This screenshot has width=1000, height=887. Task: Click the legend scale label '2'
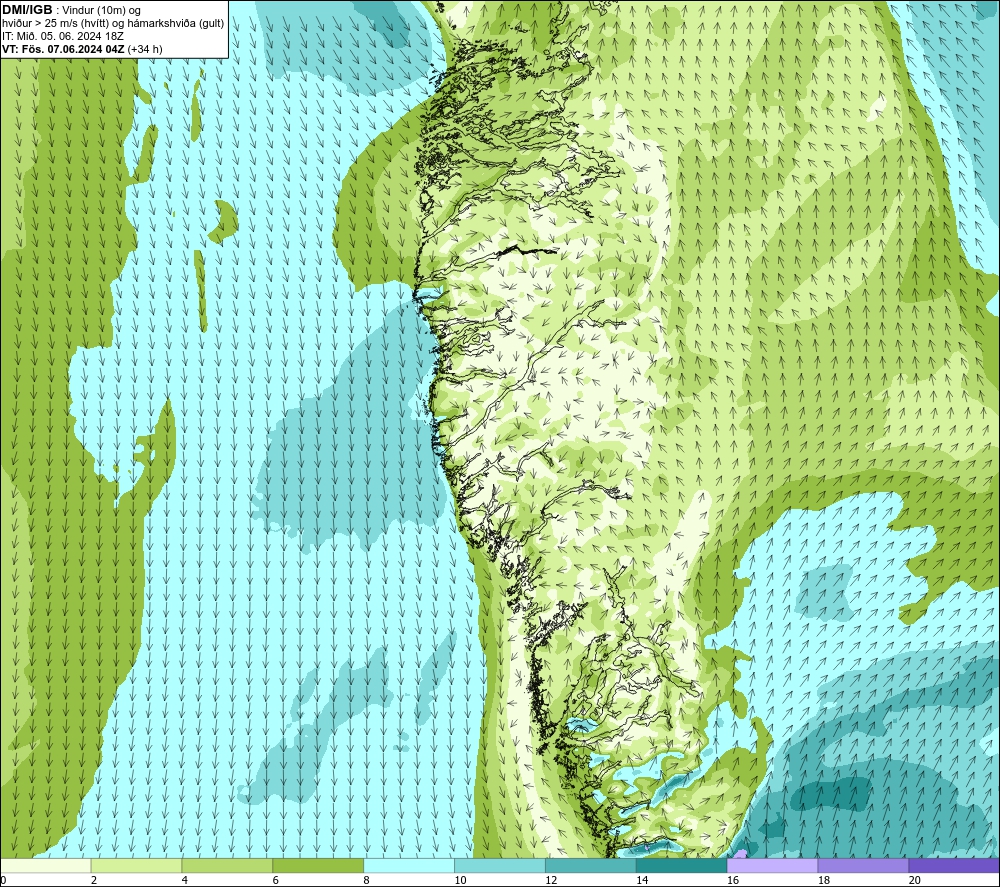pyautogui.click(x=94, y=881)
